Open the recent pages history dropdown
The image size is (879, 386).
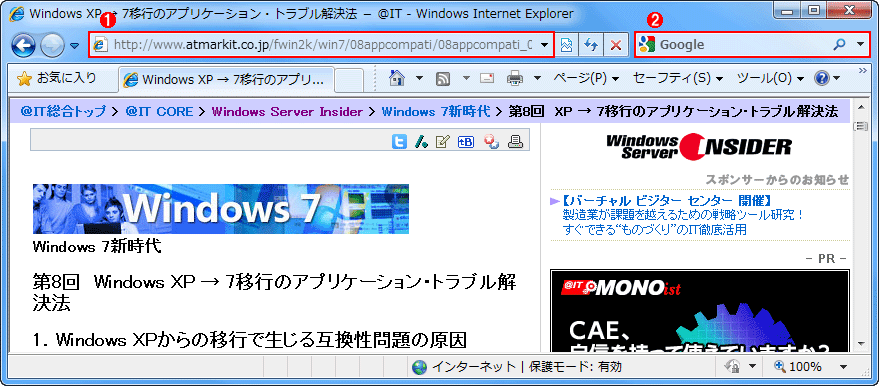(75, 46)
